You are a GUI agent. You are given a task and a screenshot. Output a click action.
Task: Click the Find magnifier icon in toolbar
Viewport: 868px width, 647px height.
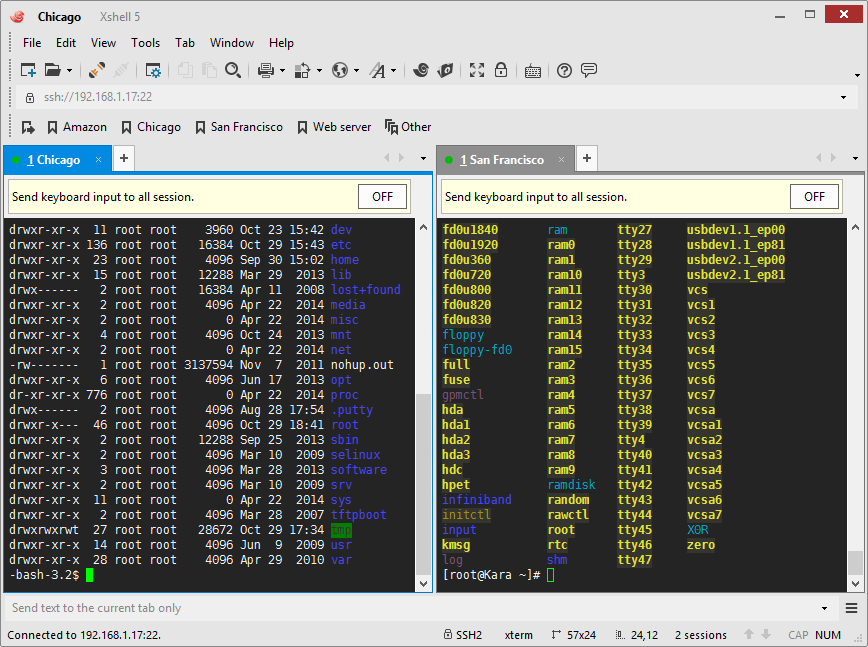(x=232, y=70)
